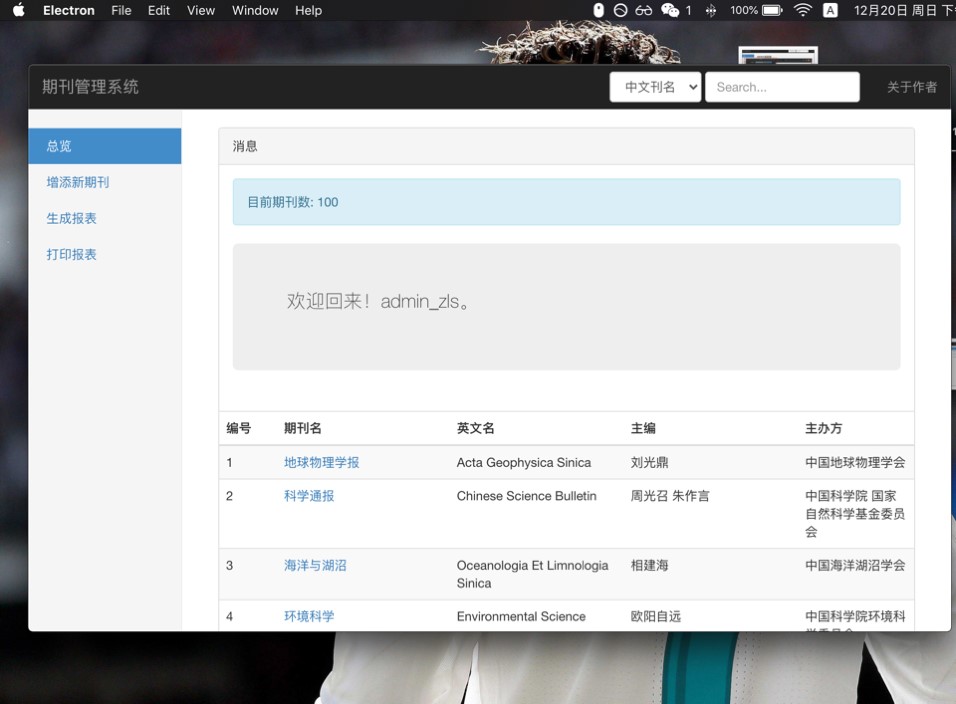Click the editor name 相建海

[649, 565]
